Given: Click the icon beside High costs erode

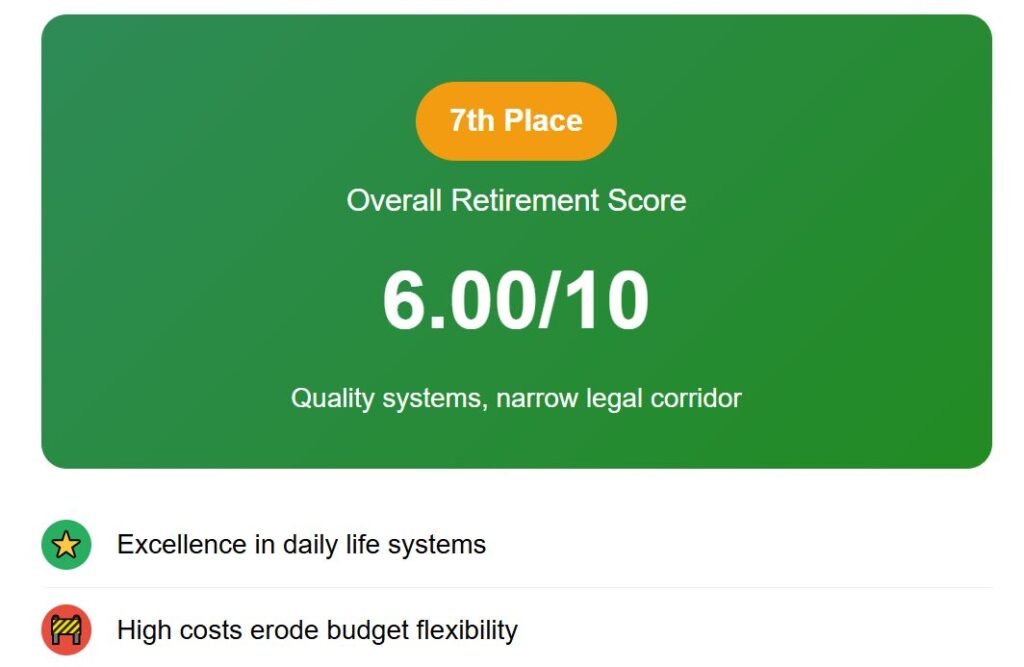Looking at the screenshot, I should (66, 631).
